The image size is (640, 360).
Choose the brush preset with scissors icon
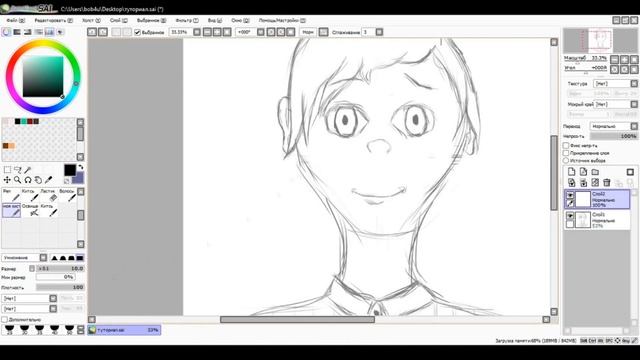click(x=30, y=210)
